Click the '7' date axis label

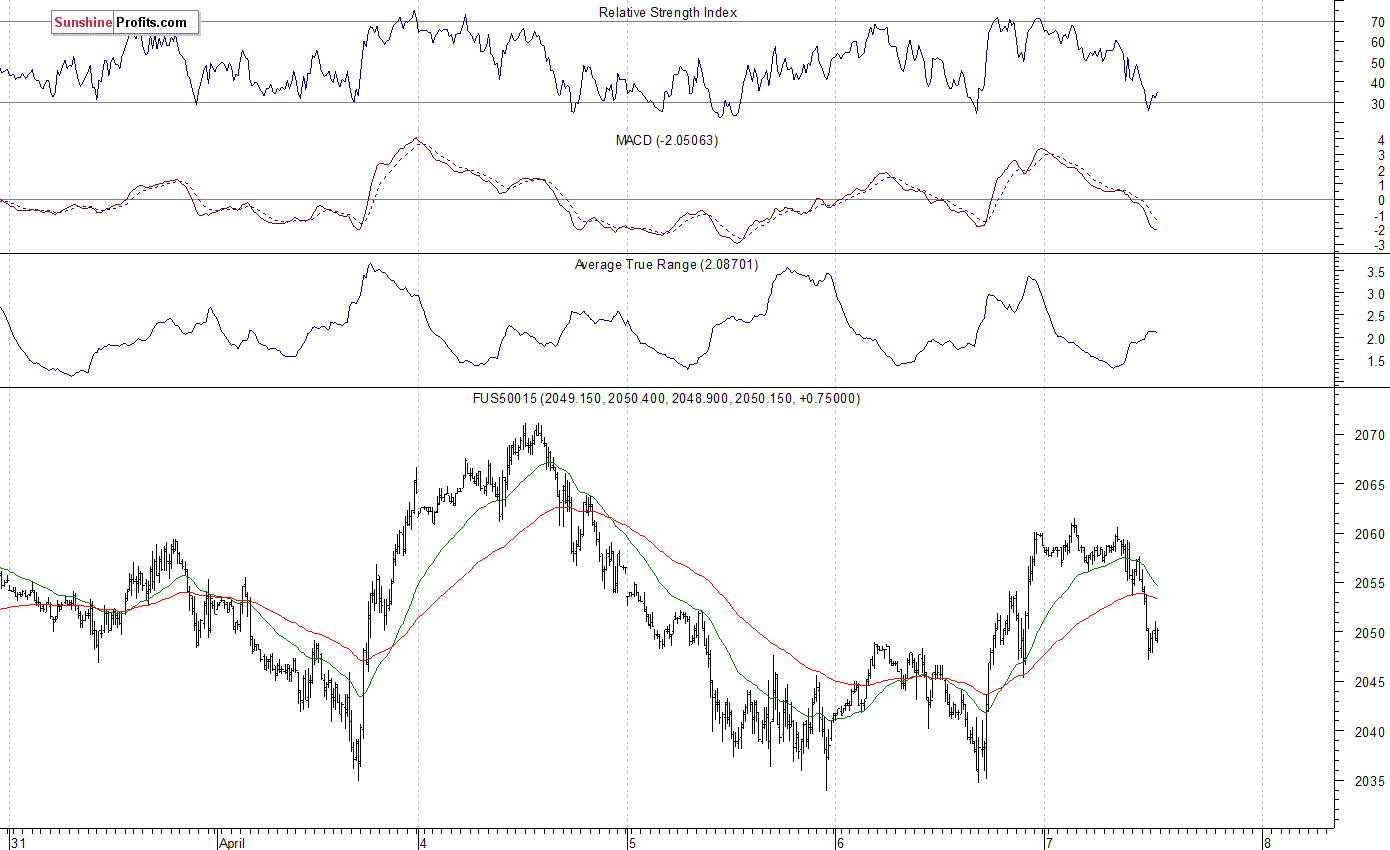coord(1050,842)
